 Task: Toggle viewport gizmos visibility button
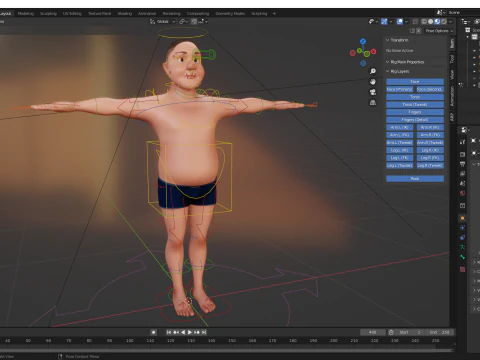click(x=384, y=21)
